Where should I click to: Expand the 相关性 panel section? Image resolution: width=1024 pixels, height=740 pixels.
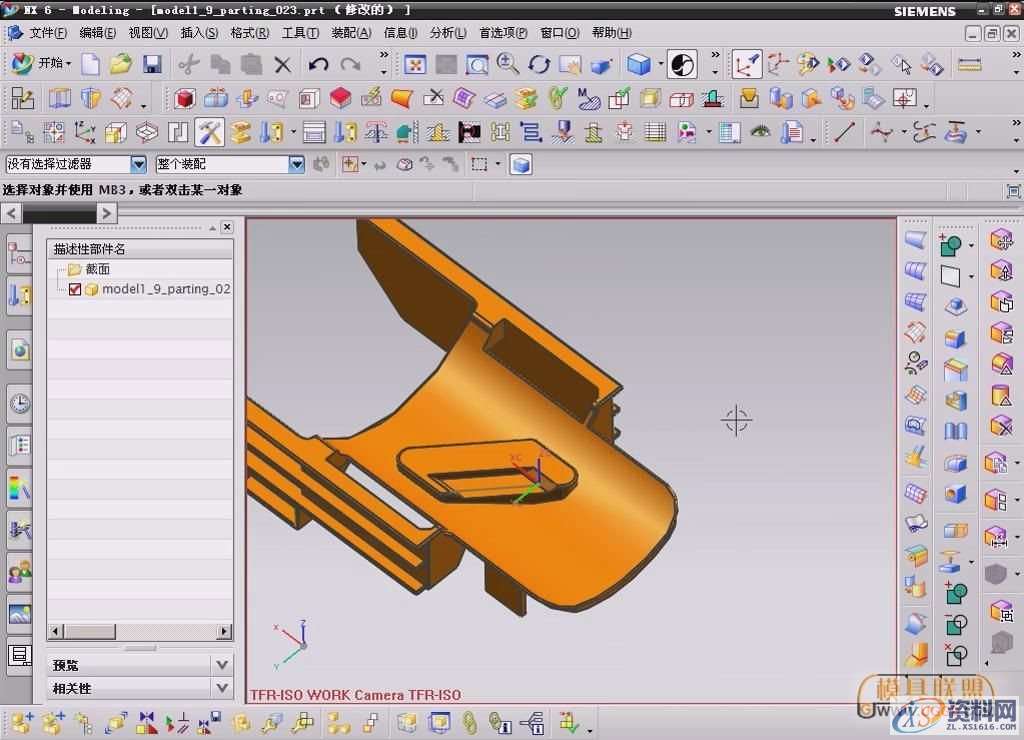(x=222, y=688)
